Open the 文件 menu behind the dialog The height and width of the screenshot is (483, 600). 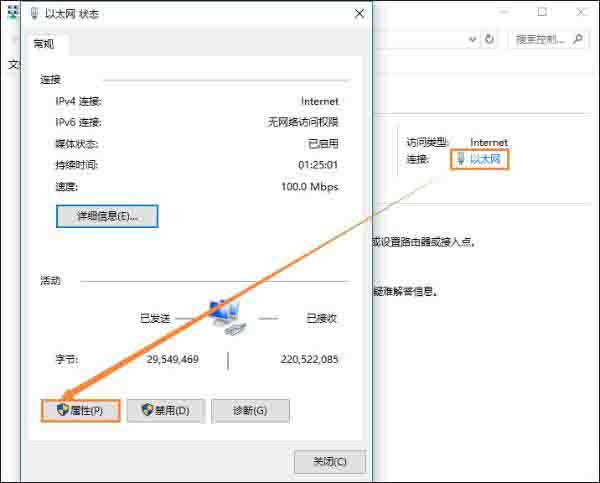[x=13, y=64]
